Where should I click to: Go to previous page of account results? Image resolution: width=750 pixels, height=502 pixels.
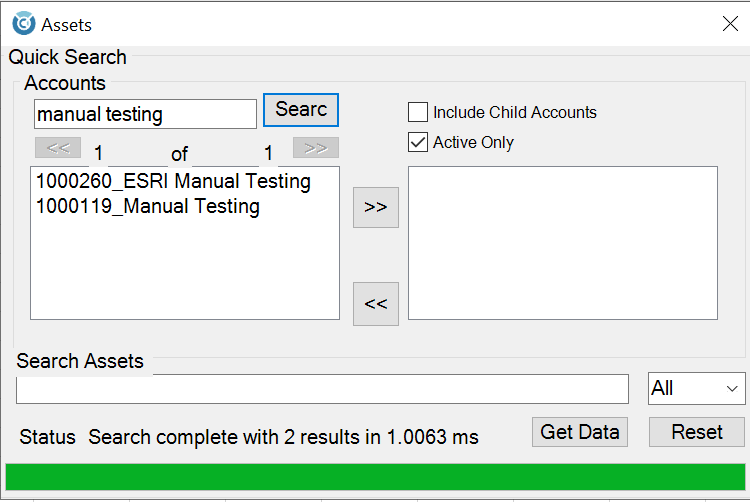58,148
